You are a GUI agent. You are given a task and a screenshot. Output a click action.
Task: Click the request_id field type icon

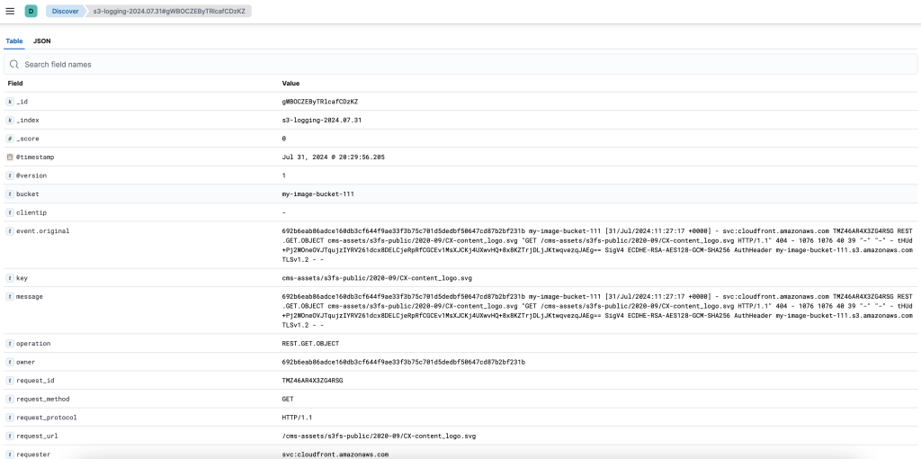coord(9,381)
